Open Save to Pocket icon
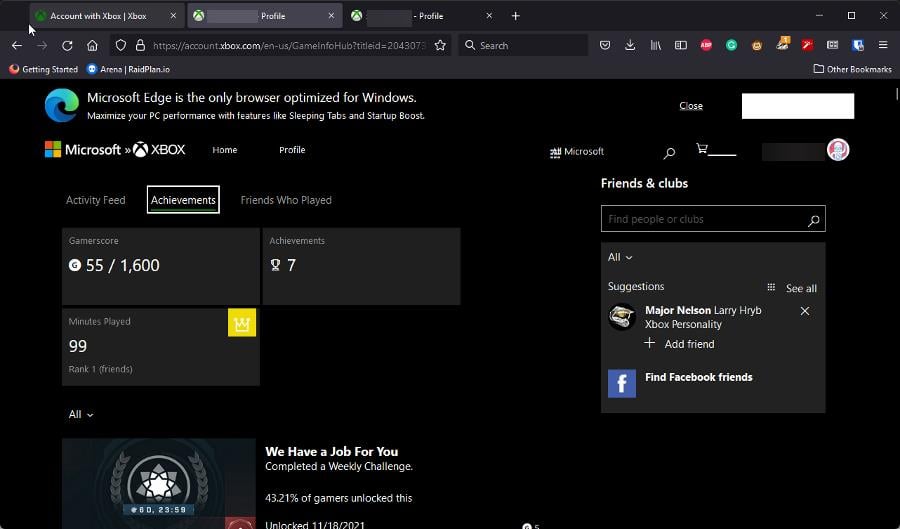The image size is (900, 529). pos(605,45)
